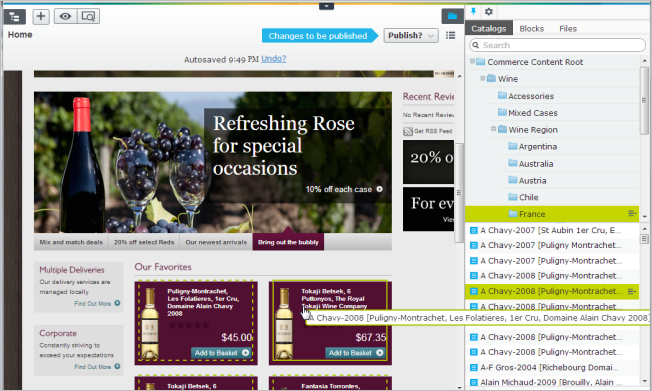Open the gear settings in assets pane

click(489, 12)
